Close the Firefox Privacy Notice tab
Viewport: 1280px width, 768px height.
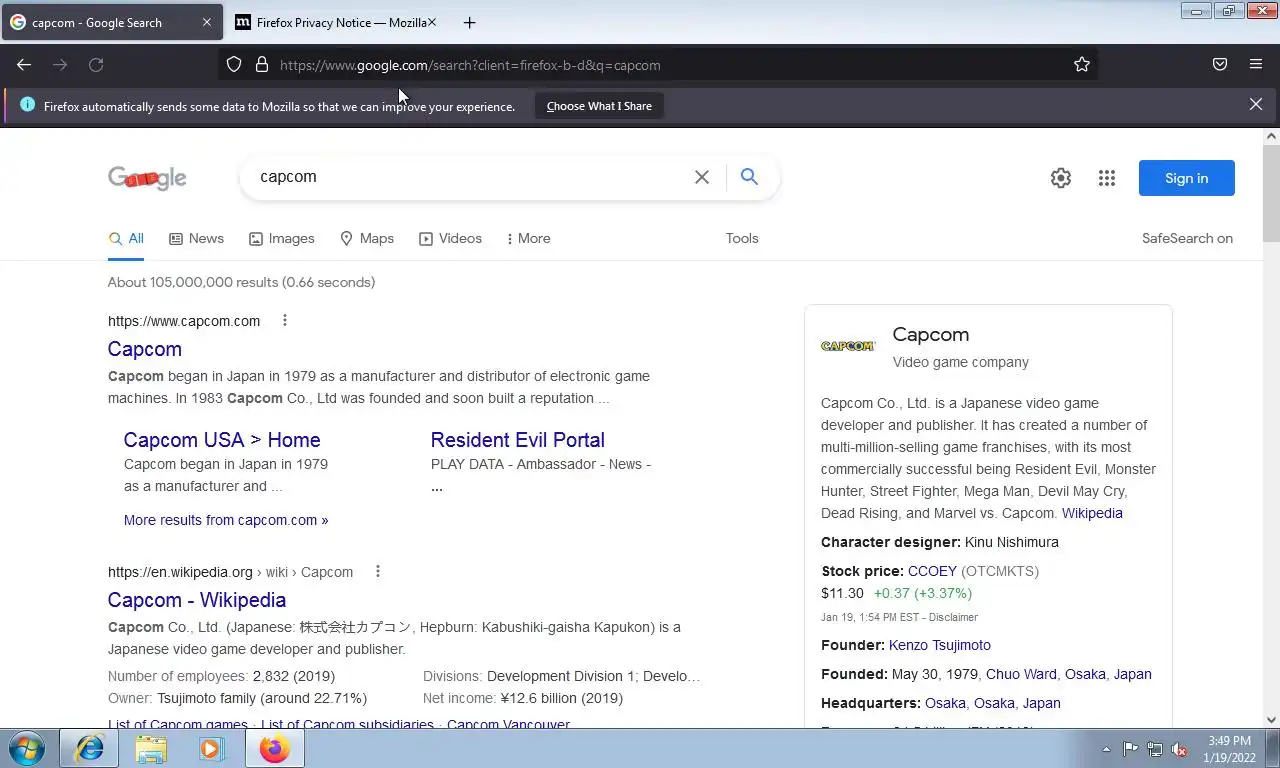tap(432, 22)
